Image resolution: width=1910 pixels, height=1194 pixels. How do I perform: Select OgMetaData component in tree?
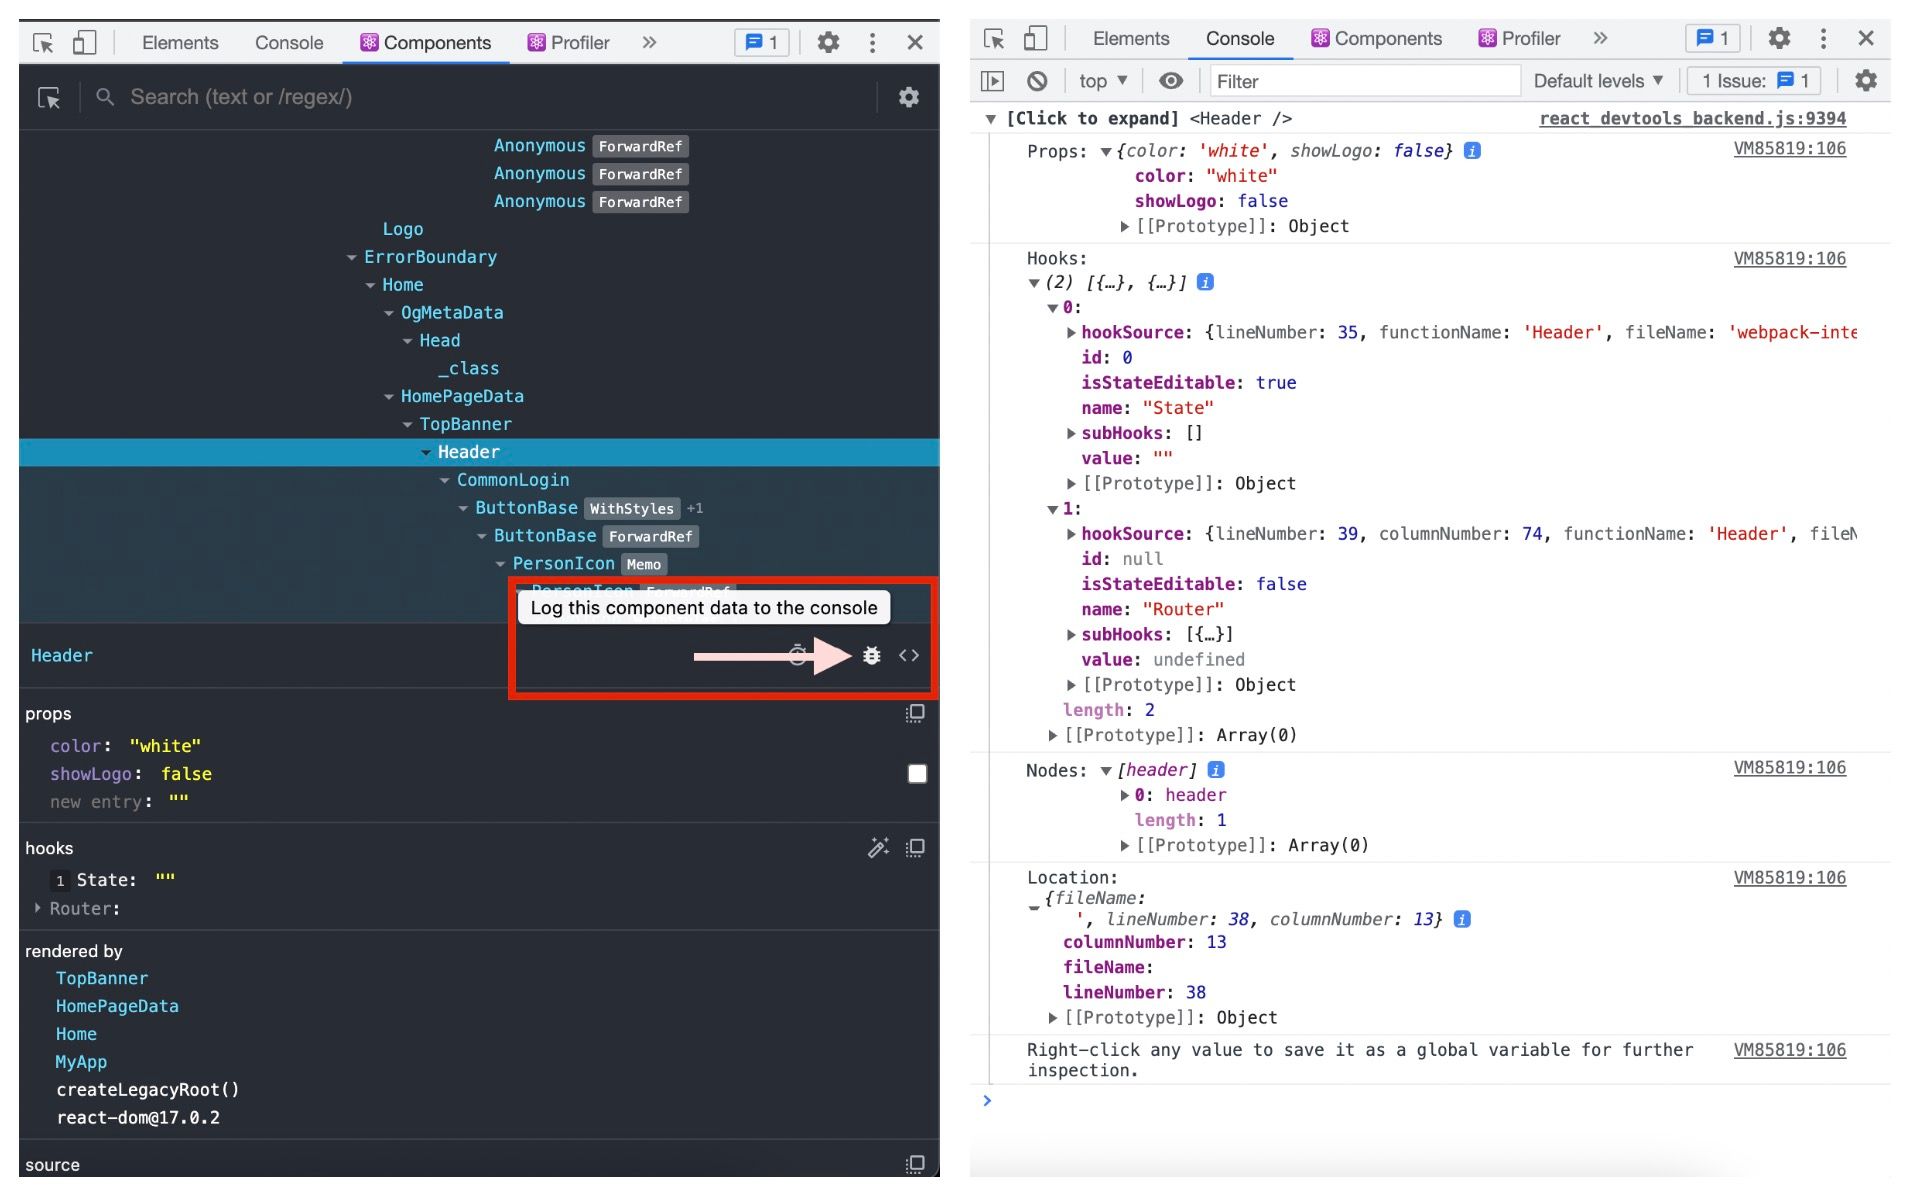coord(452,313)
